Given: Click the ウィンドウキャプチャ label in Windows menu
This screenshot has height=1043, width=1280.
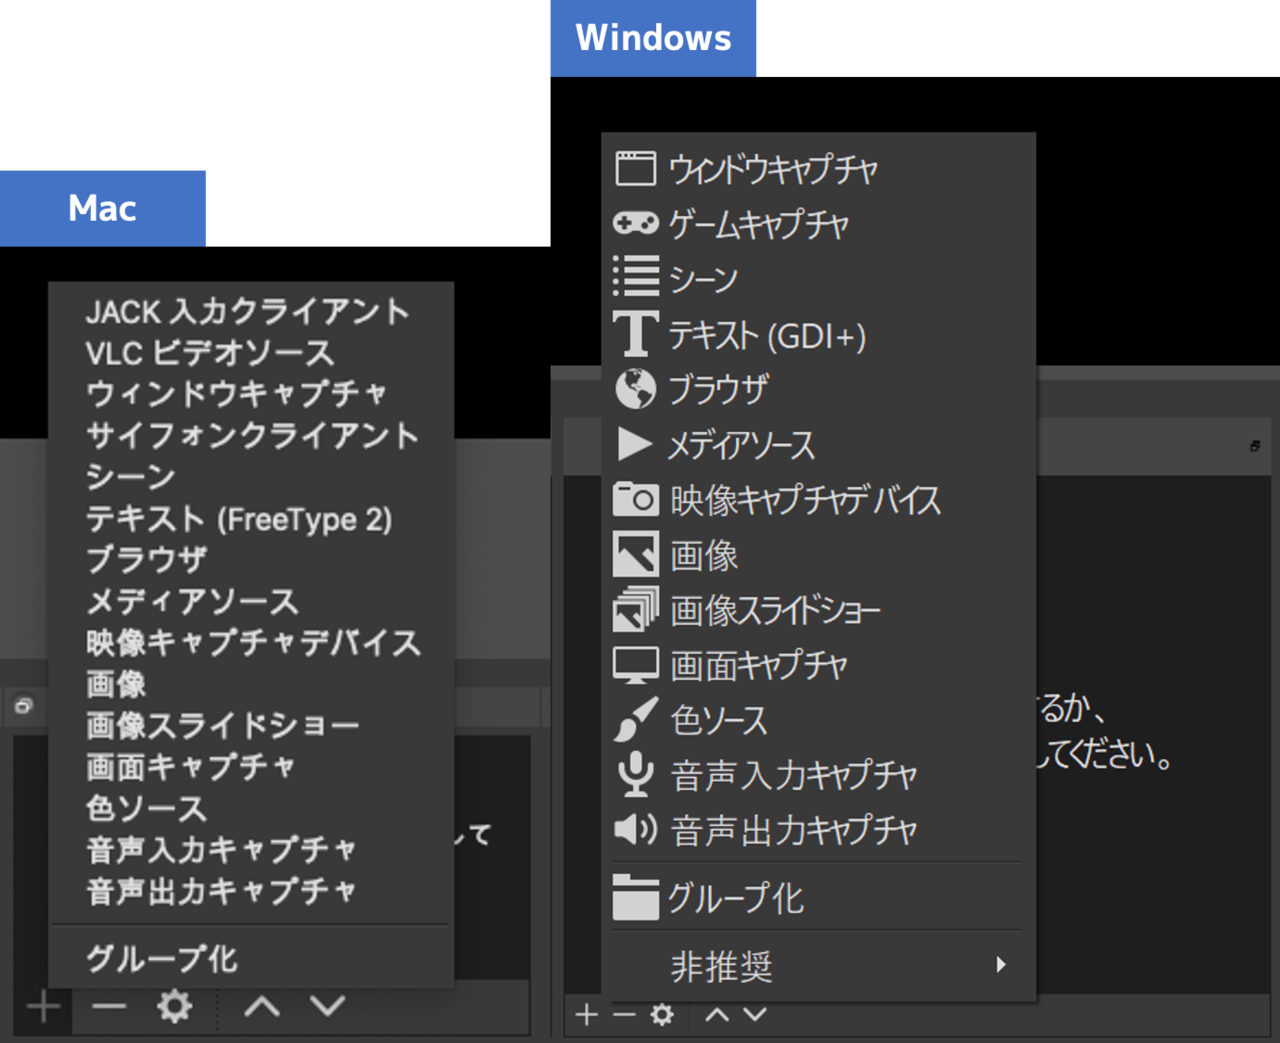Looking at the screenshot, I should 773,169.
